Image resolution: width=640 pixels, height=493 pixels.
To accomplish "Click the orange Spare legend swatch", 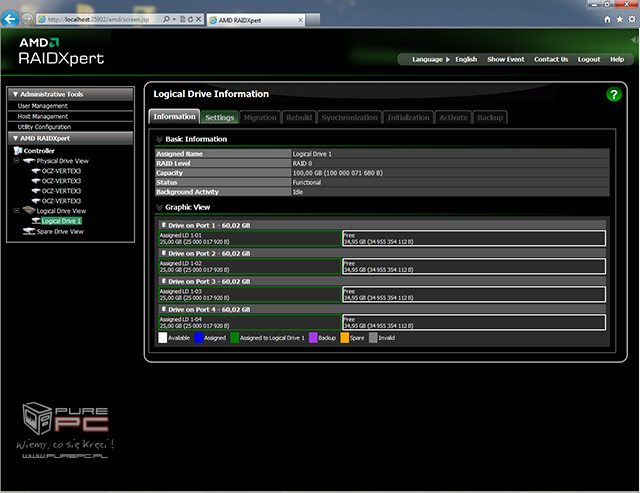I will 344,338.
